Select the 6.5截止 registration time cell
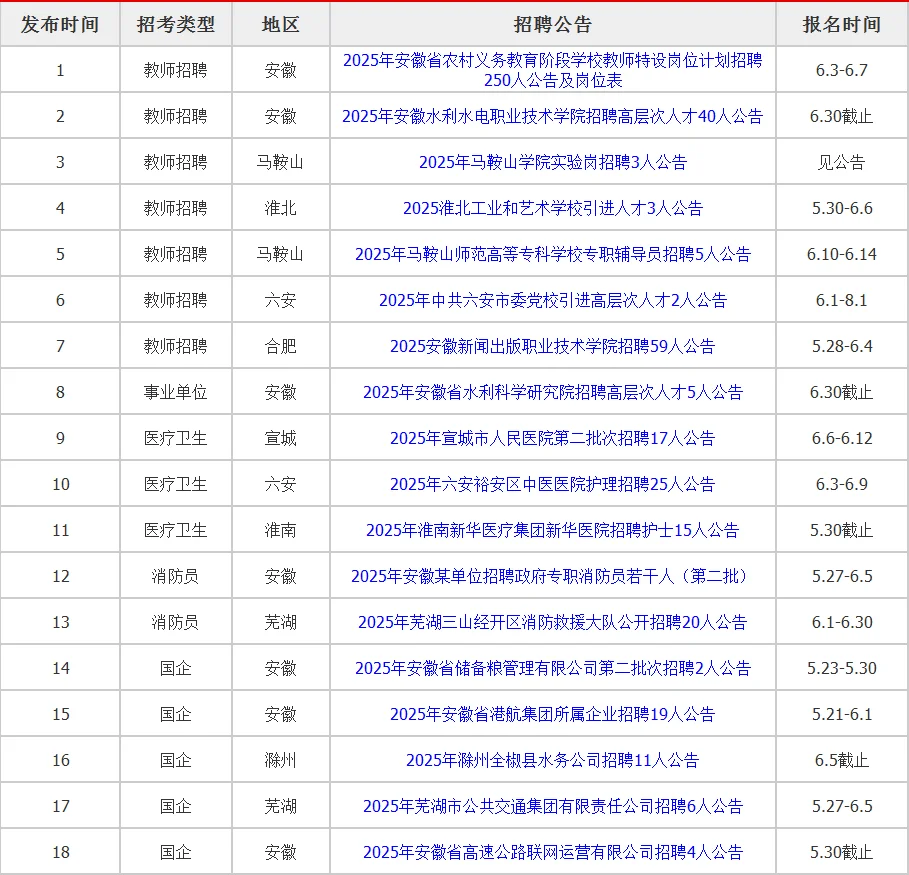Viewport: 909px width, 875px height. point(842,760)
